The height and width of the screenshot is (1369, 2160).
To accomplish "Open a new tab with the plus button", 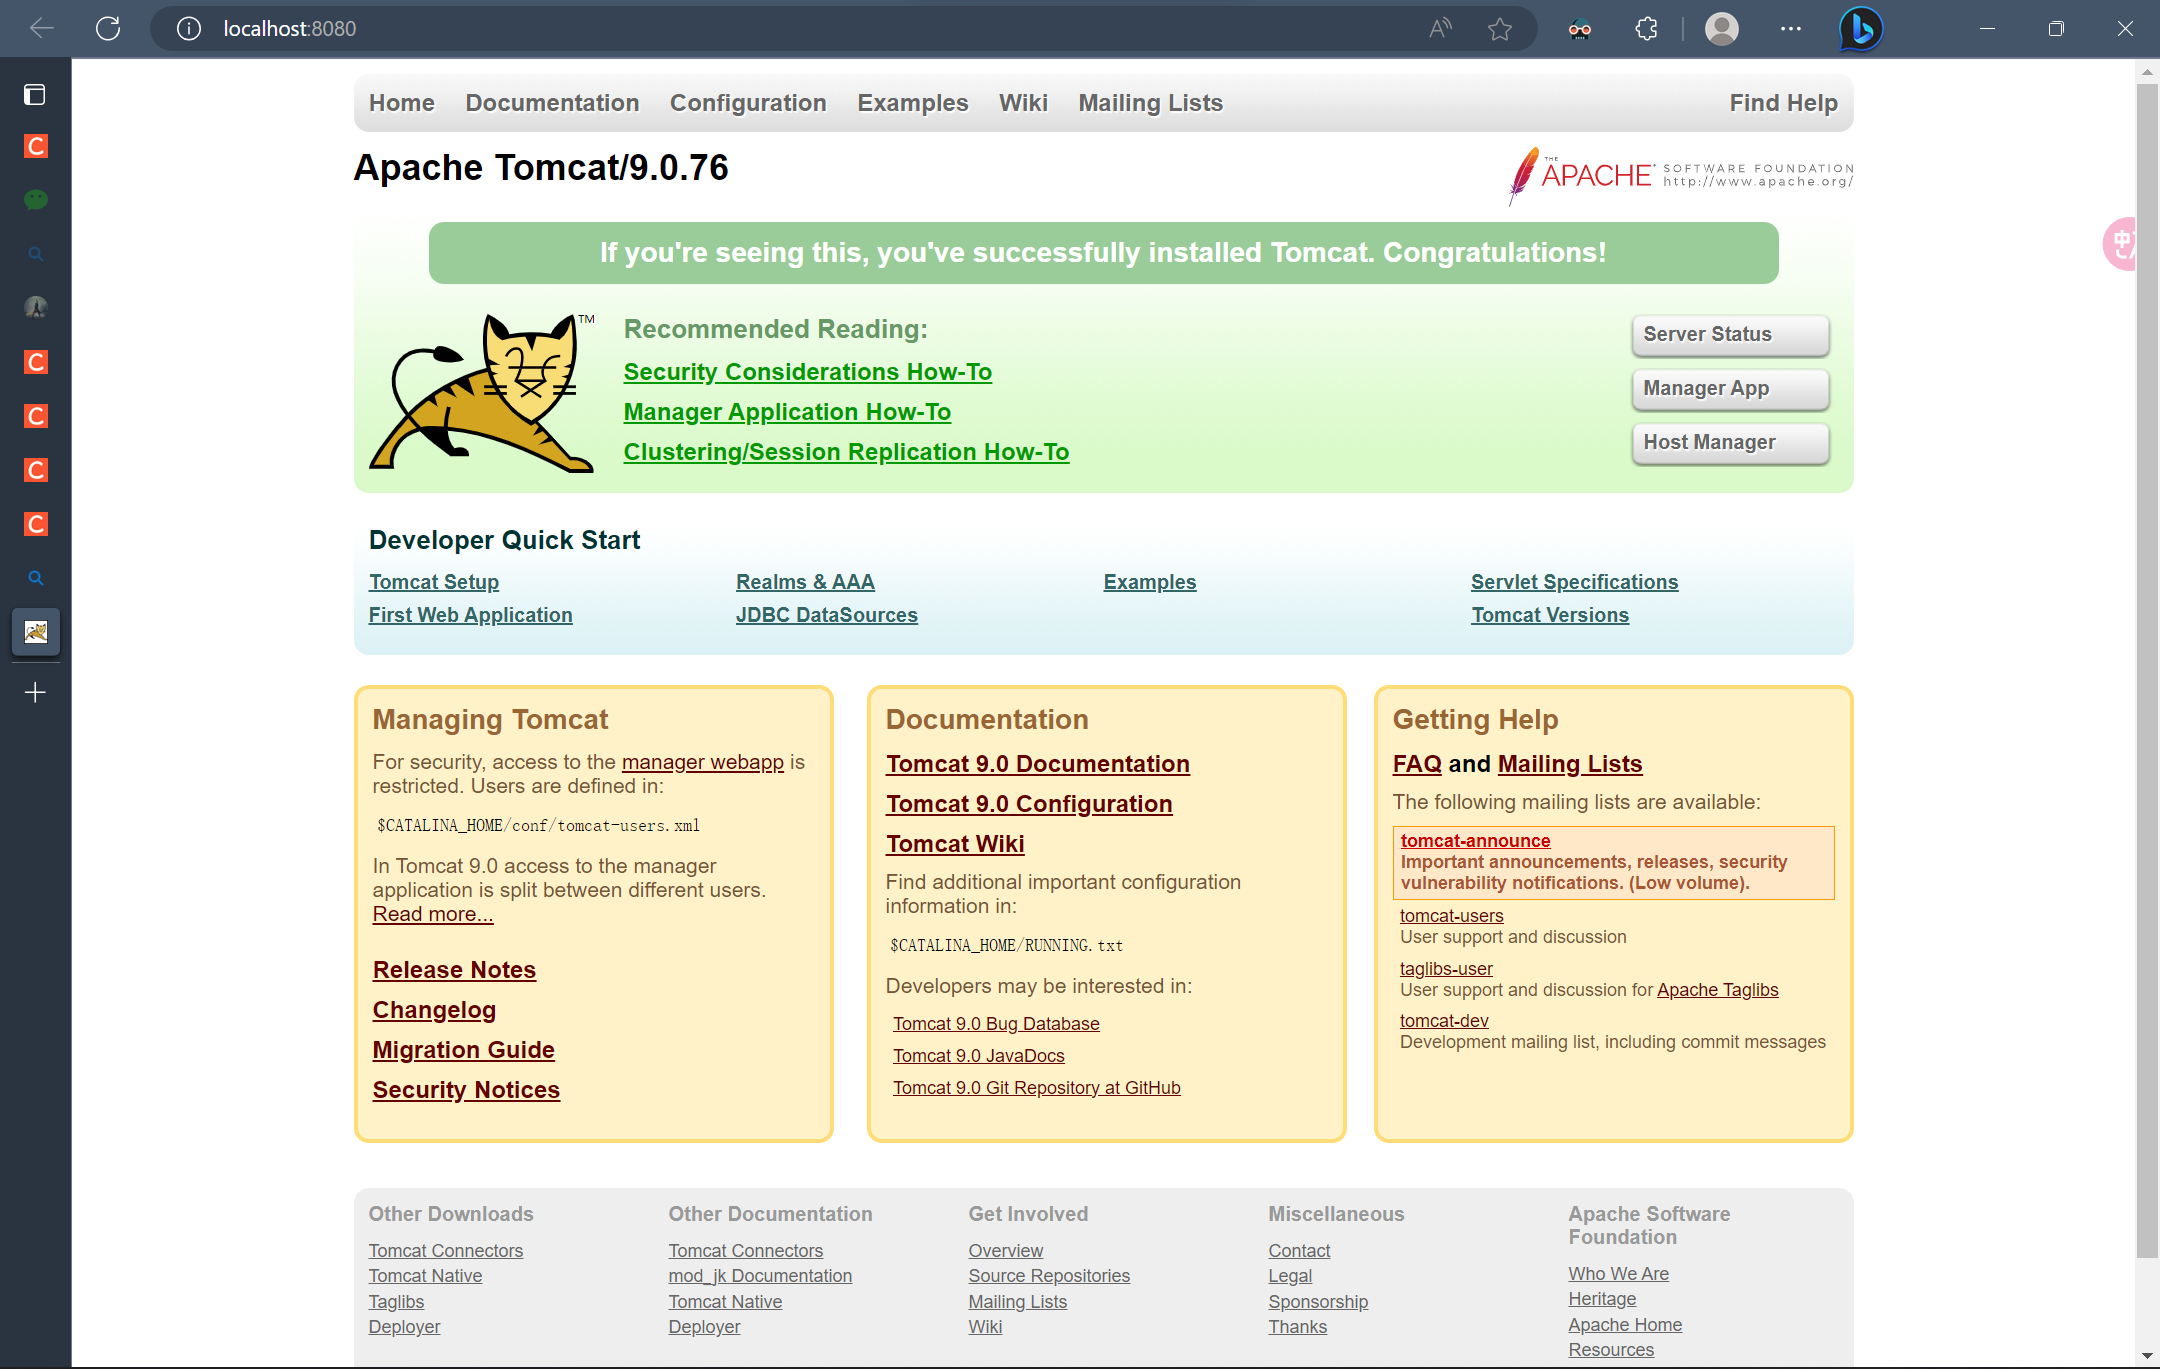I will (x=36, y=692).
